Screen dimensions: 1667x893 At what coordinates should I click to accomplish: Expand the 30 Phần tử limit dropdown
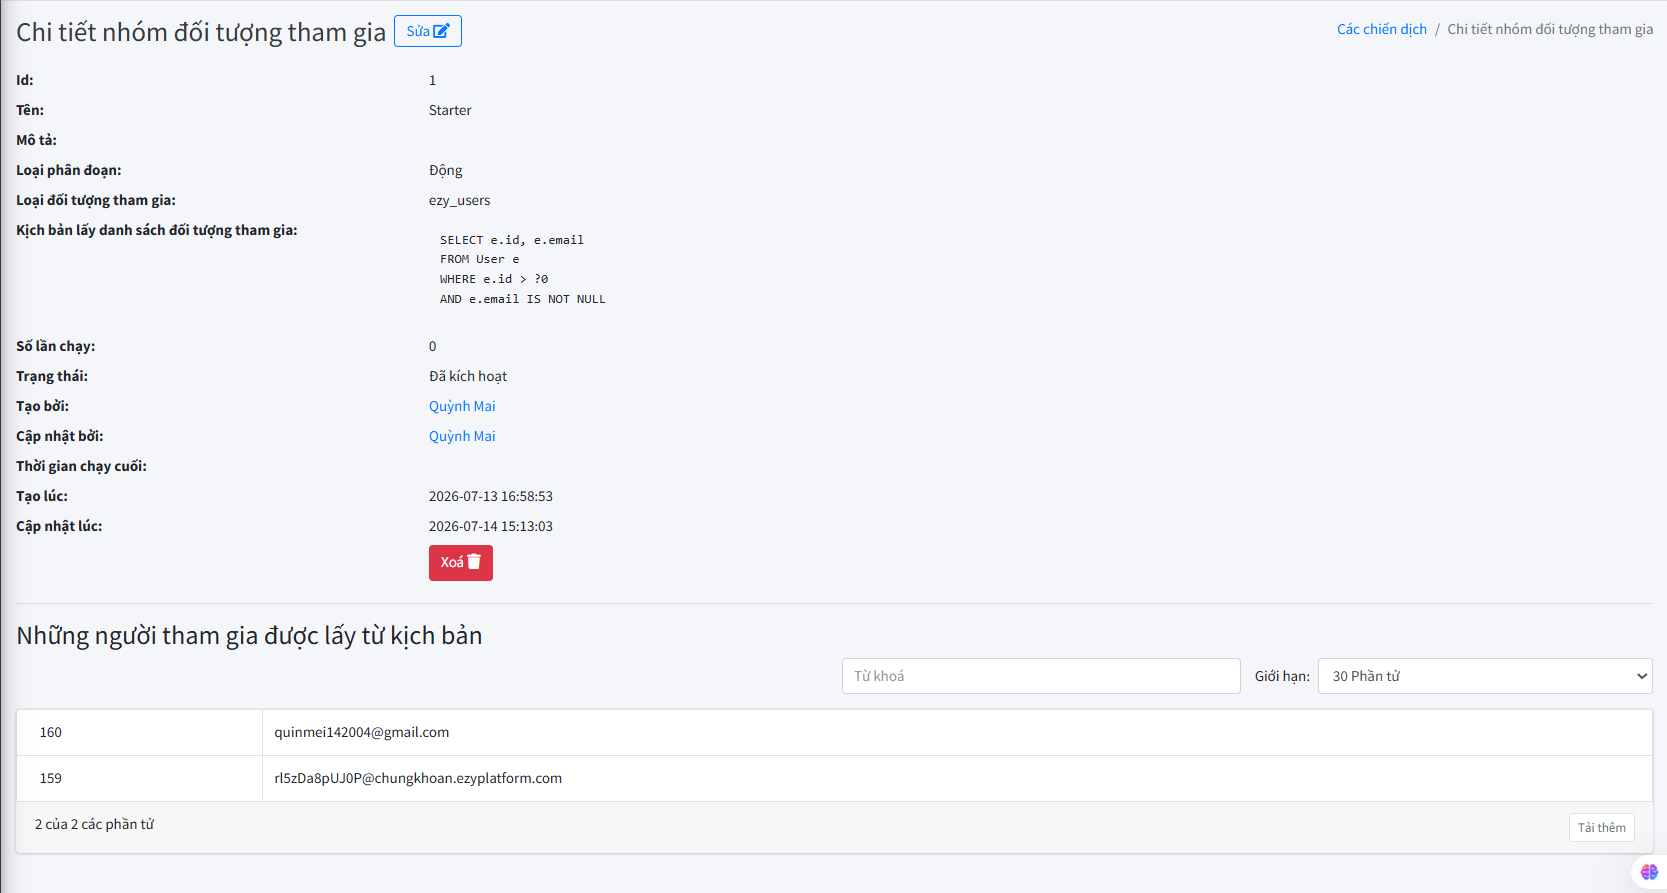click(1485, 676)
